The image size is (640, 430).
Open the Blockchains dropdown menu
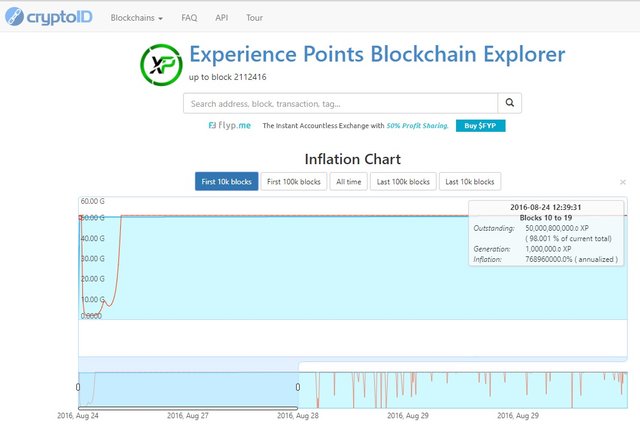click(136, 18)
